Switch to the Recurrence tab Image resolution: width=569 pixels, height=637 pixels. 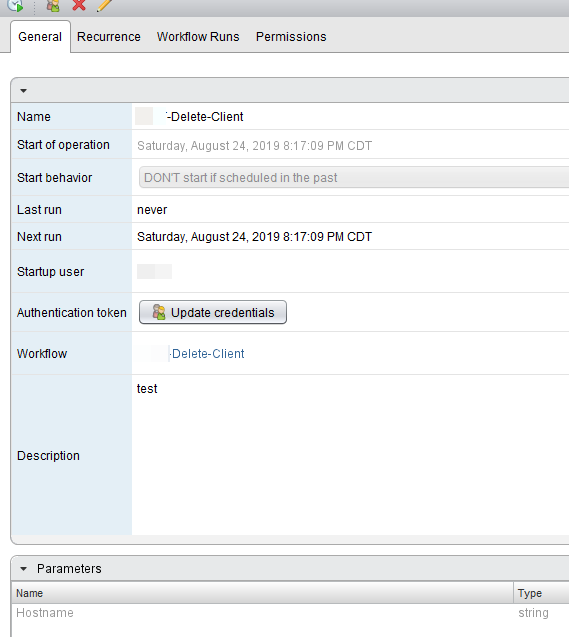pyautogui.click(x=108, y=37)
